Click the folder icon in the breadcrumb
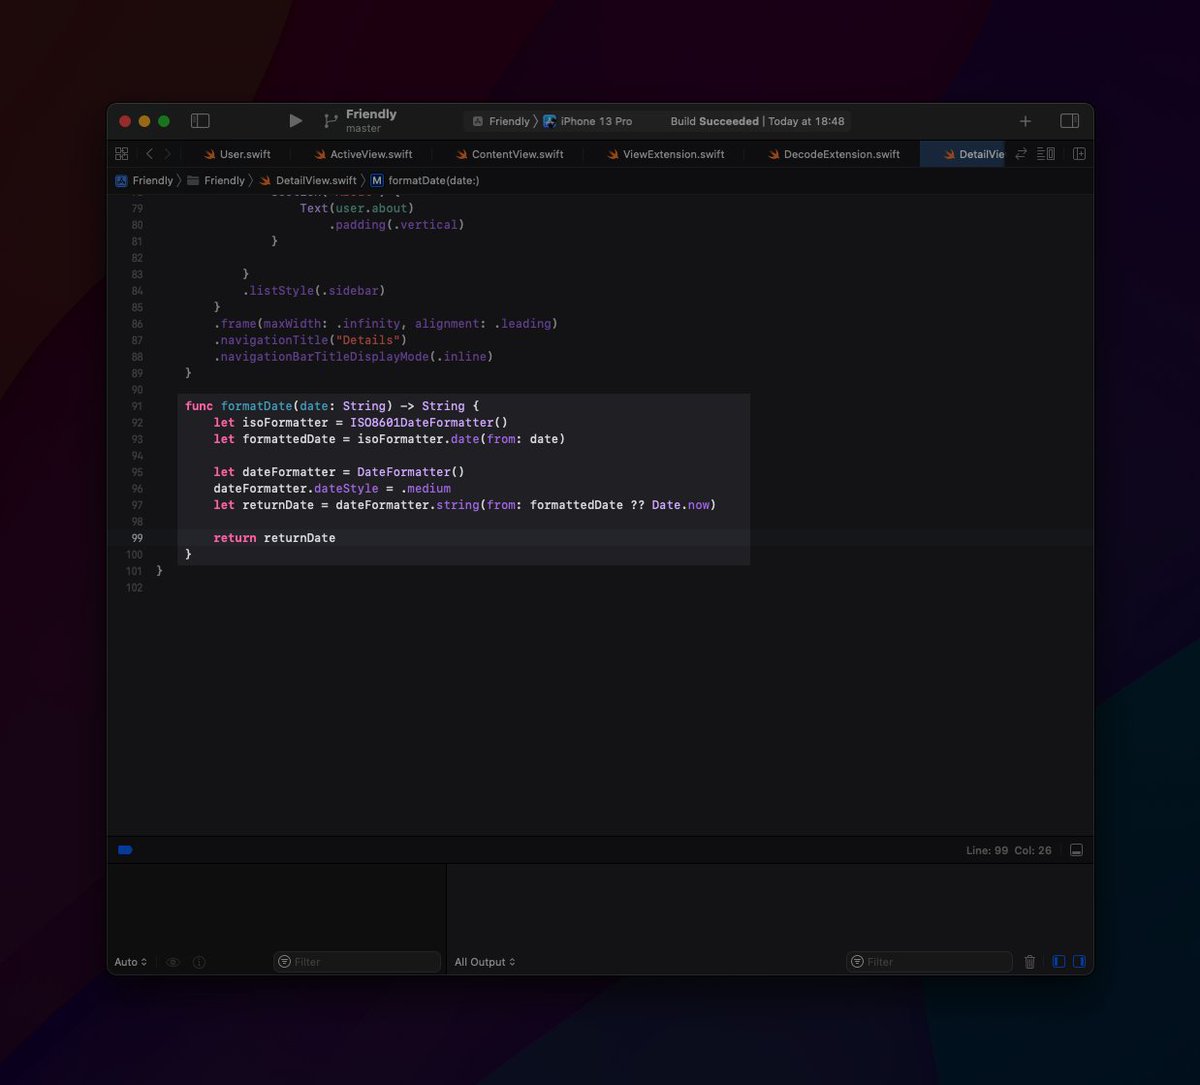 point(193,181)
